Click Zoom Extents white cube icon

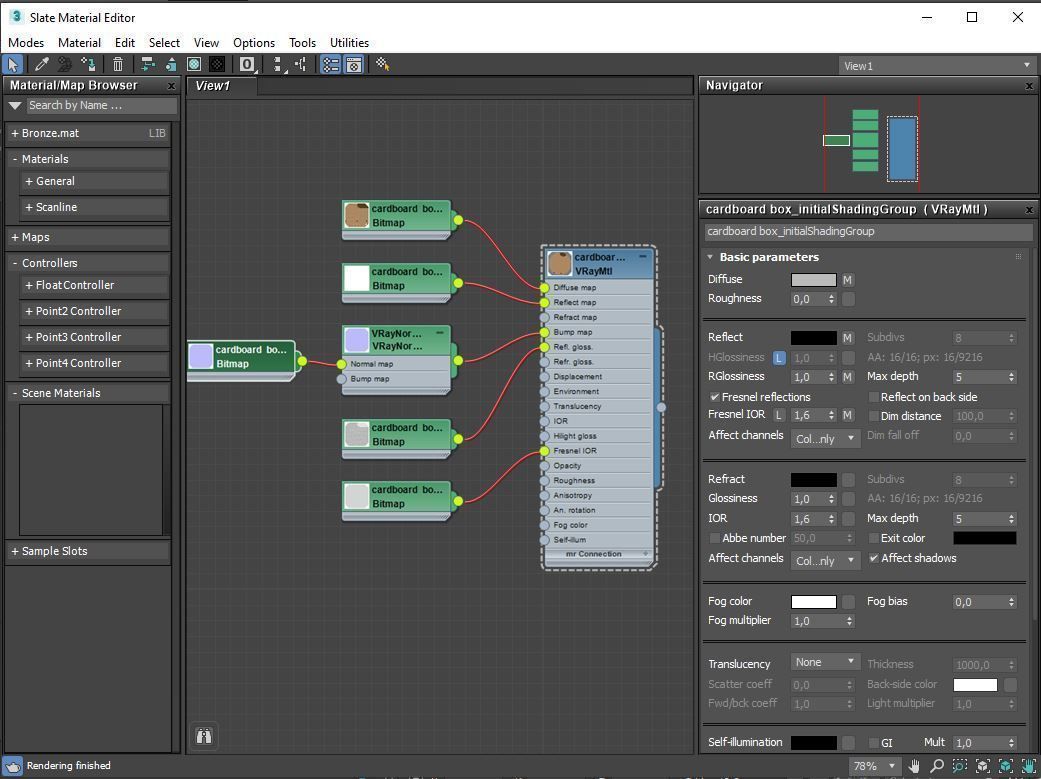coord(983,766)
